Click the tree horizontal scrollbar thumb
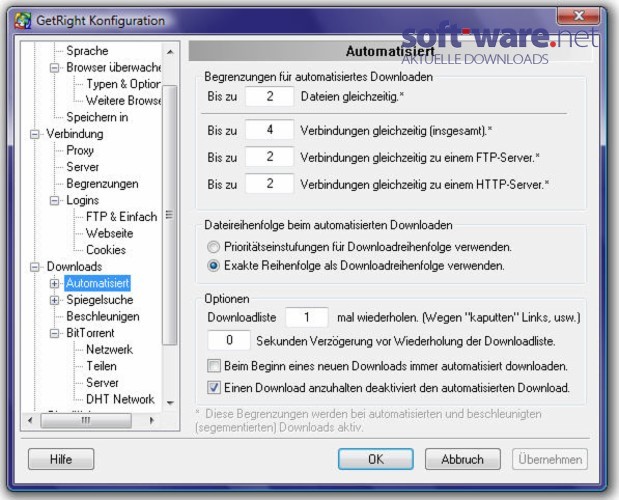The width and height of the screenshot is (619, 500). coord(86,421)
